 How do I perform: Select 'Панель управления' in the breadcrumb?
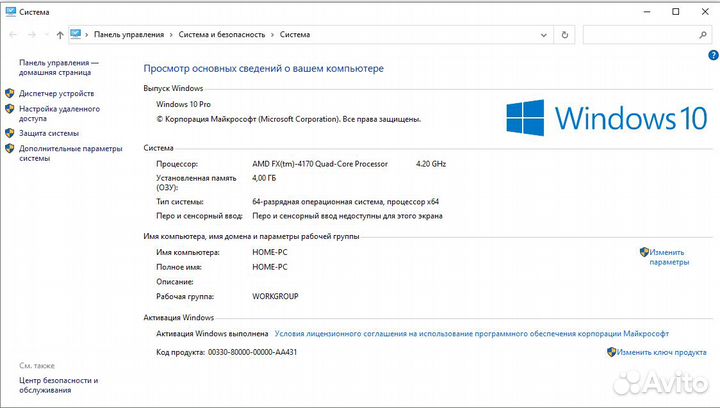pos(129,34)
